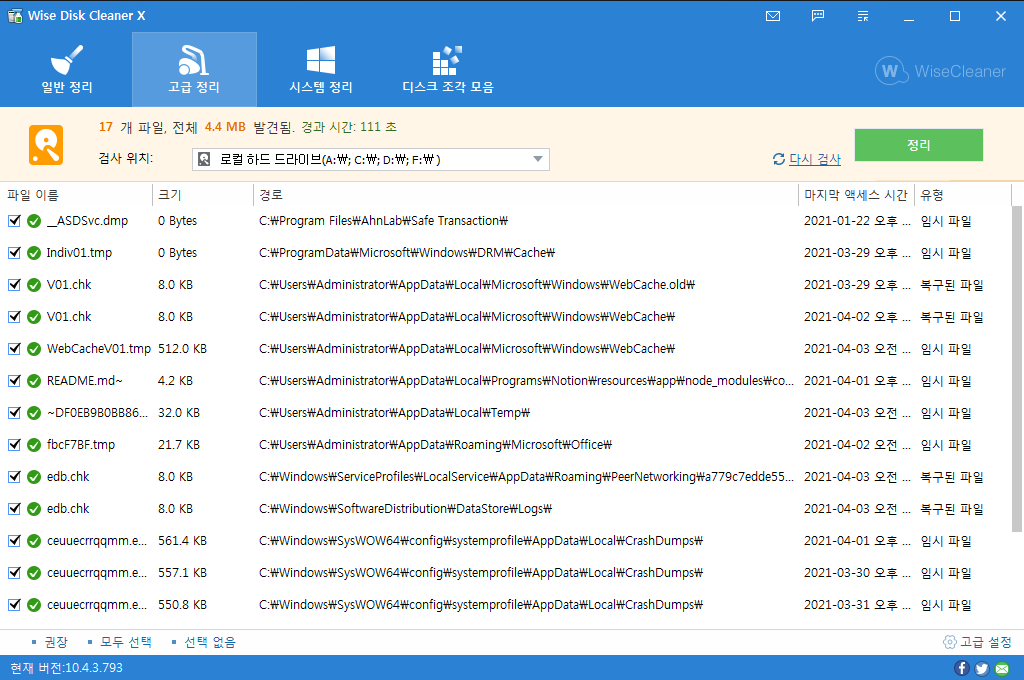This screenshot has width=1024, height=680.
Task: Select path ending with Safe Transaction
Action: pyautogui.click(x=383, y=221)
